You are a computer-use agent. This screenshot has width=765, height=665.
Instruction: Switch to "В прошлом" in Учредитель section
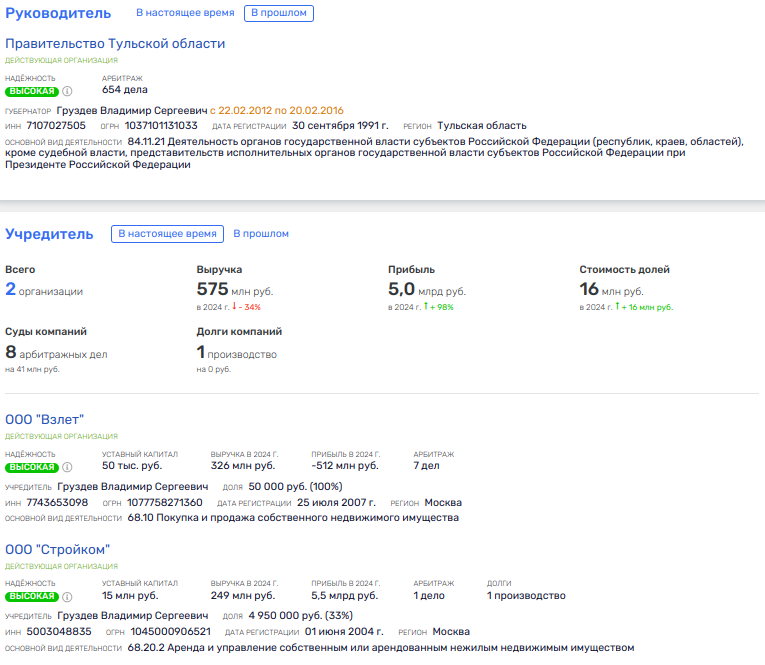tap(261, 234)
